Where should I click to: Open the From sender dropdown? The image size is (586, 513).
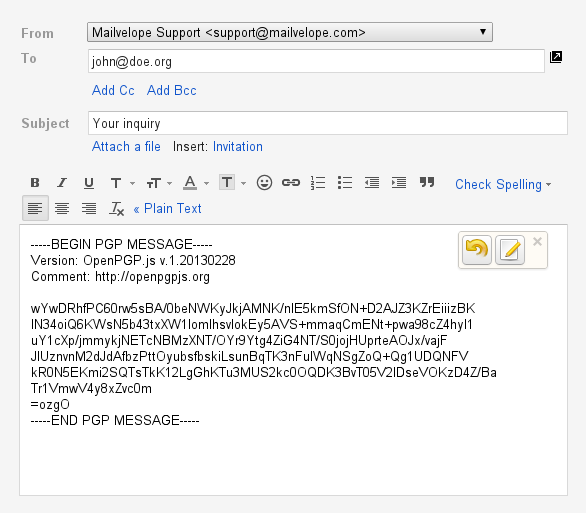coord(290,32)
